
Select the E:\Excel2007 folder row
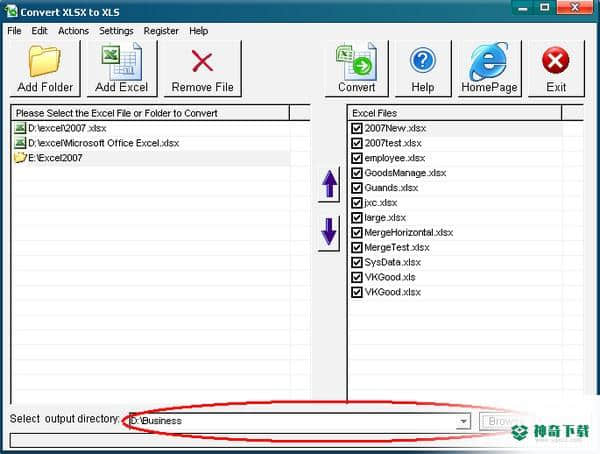150,158
